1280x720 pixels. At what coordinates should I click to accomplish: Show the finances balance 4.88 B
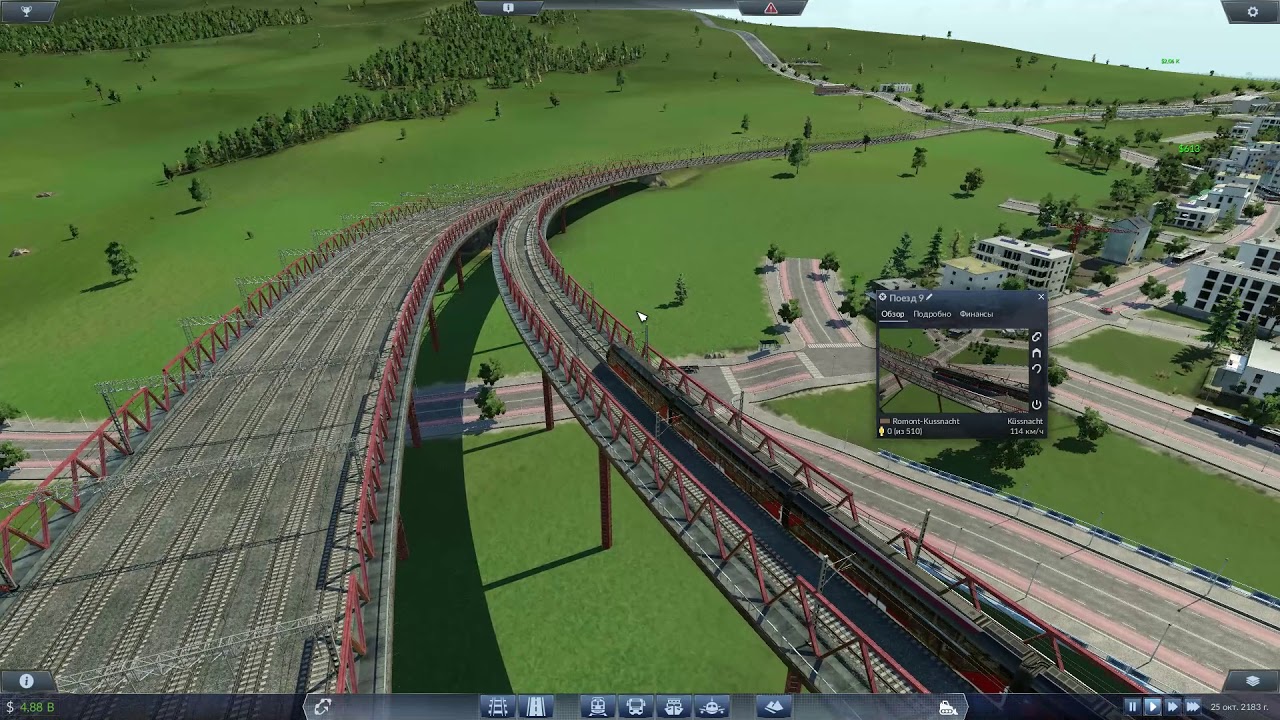(30, 707)
